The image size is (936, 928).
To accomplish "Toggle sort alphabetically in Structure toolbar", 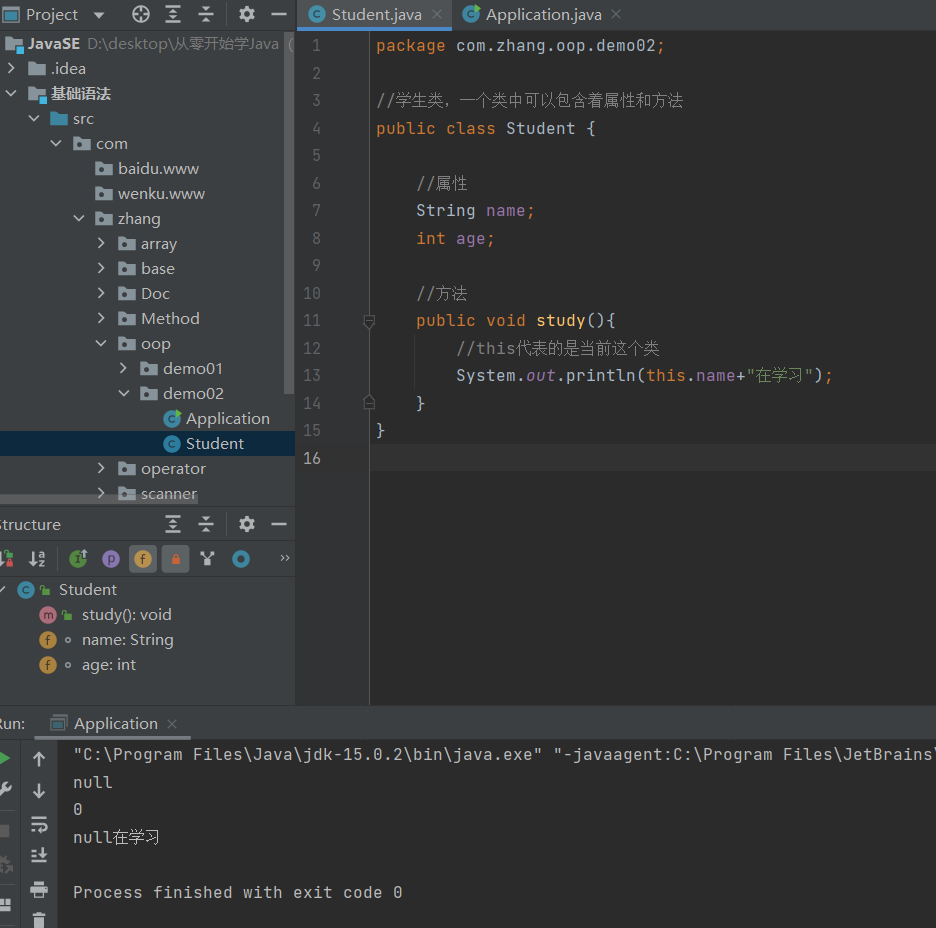I will [37, 559].
